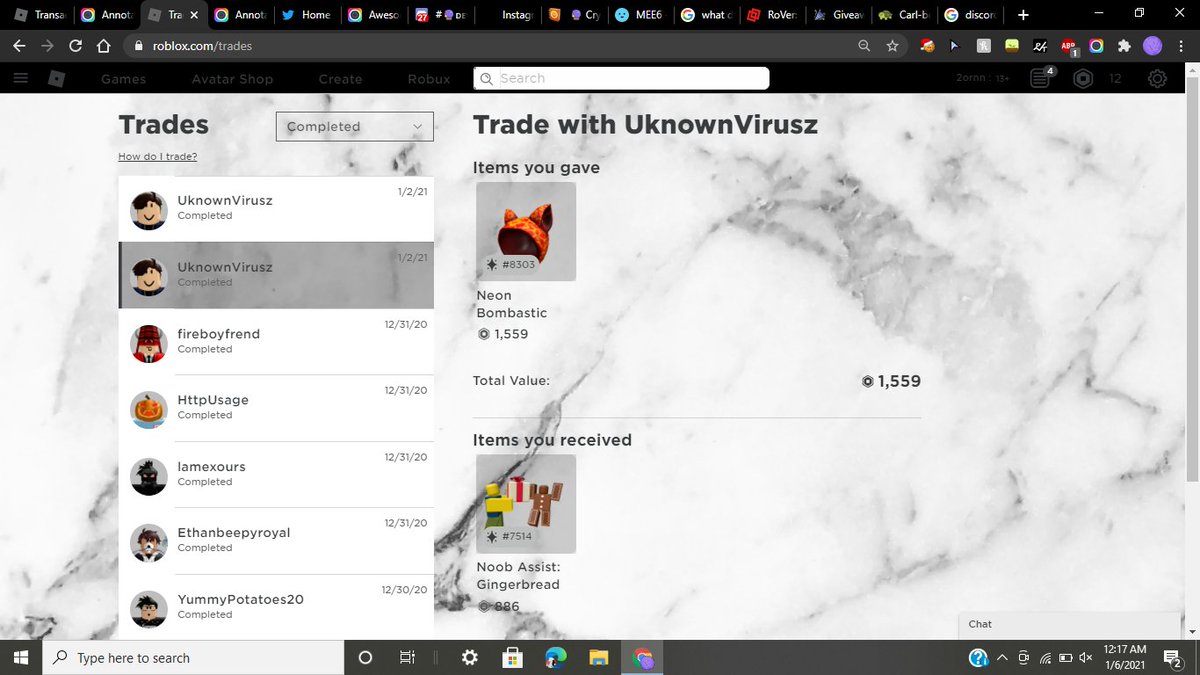Click the Noob Assist: Gingerbread item name
This screenshot has width=1200, height=675.
518,576
